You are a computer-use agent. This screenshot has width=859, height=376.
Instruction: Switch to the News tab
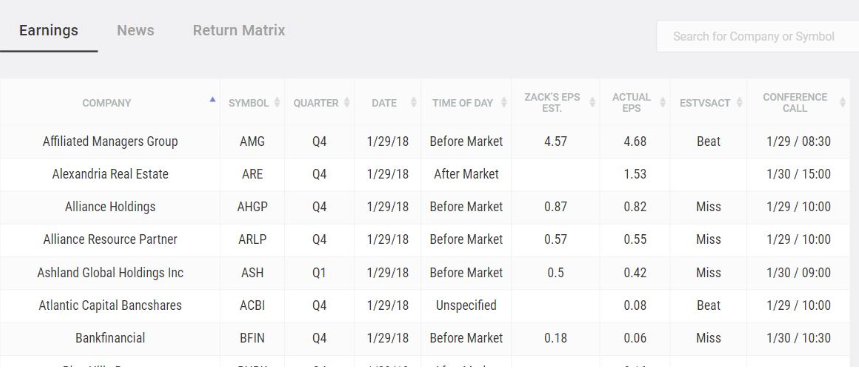135,30
